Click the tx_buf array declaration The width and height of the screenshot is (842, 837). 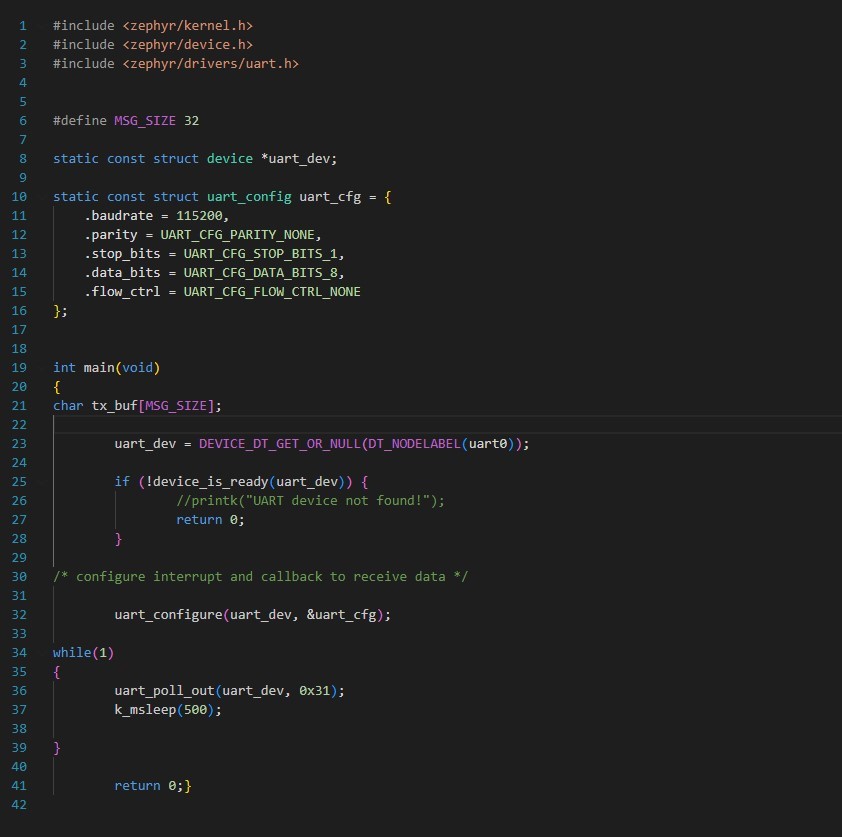(x=137, y=406)
